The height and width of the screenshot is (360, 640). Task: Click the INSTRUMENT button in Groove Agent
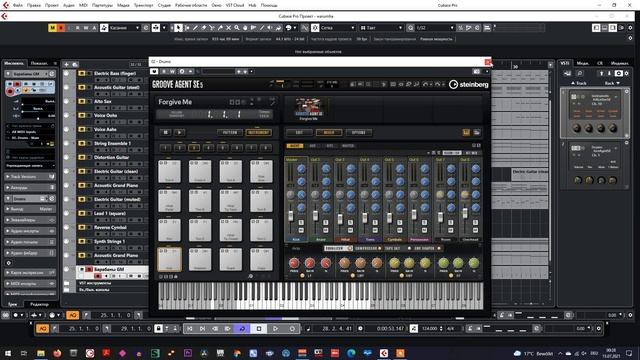click(258, 132)
